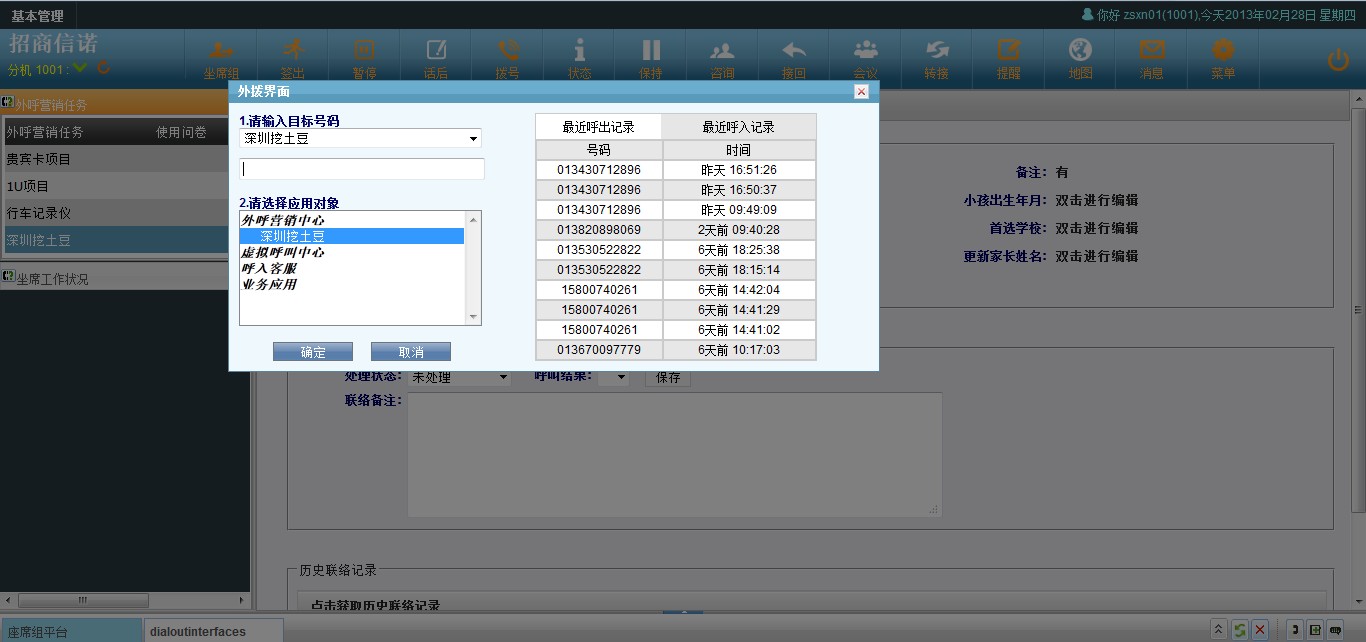This screenshot has height=642, width=1366.
Task: Click the target number input field
Action: 362,169
